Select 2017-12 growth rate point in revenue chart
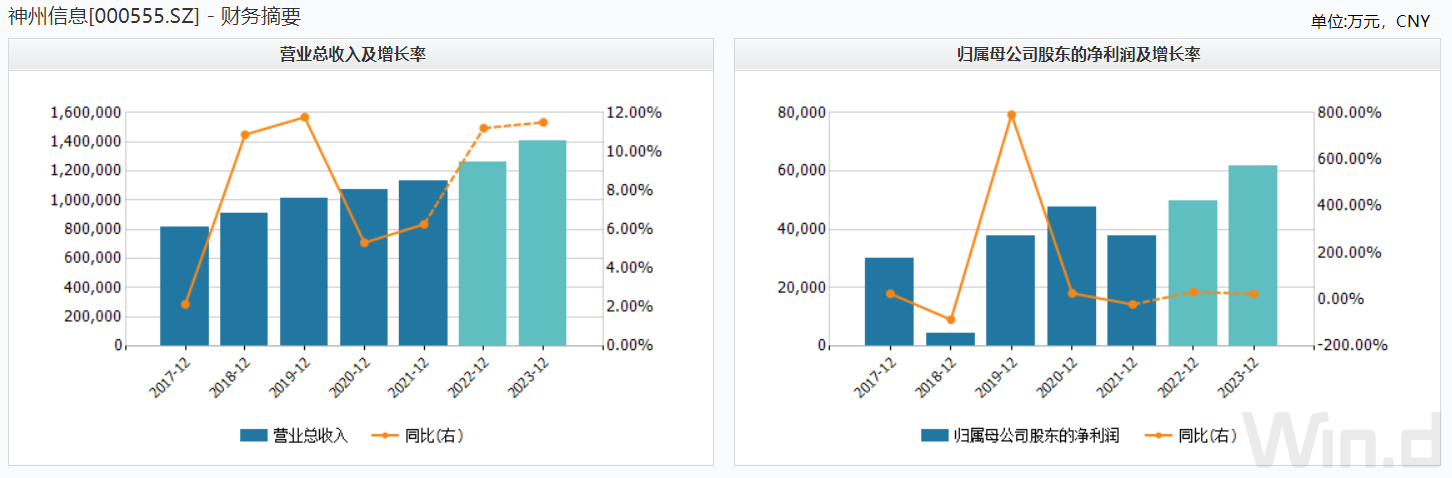The height and width of the screenshot is (478, 1452). tap(185, 304)
